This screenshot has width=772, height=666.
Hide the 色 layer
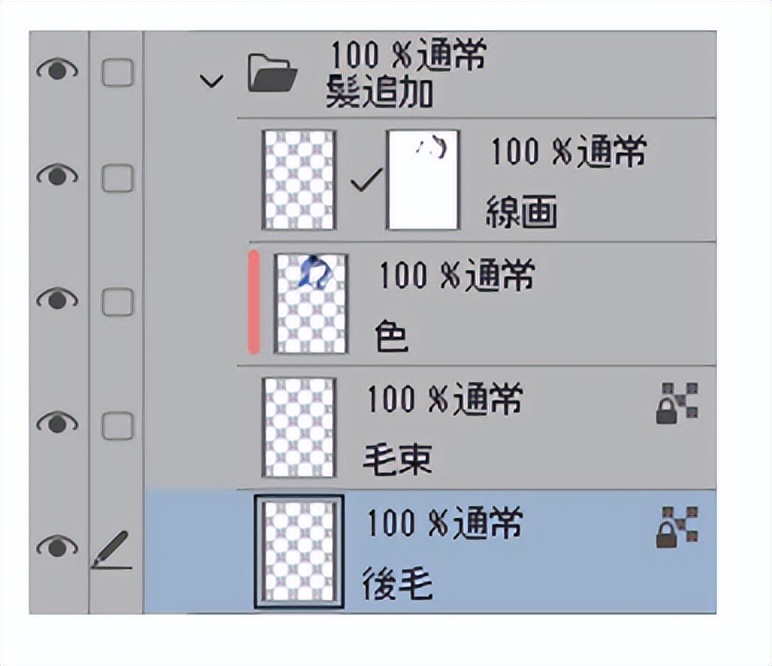click(x=57, y=299)
